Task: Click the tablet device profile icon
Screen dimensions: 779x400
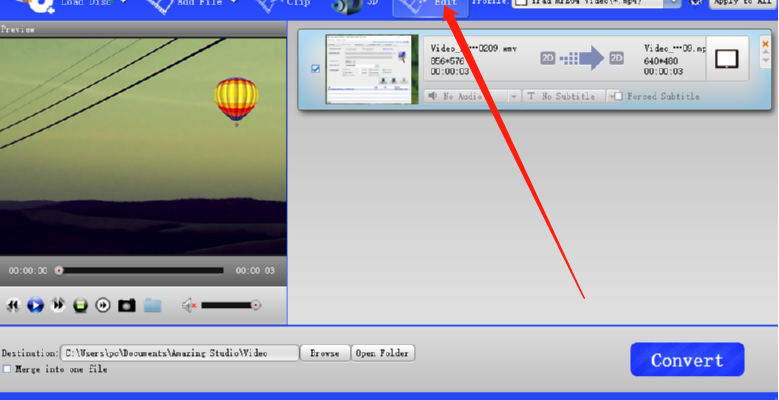Action: click(727, 59)
